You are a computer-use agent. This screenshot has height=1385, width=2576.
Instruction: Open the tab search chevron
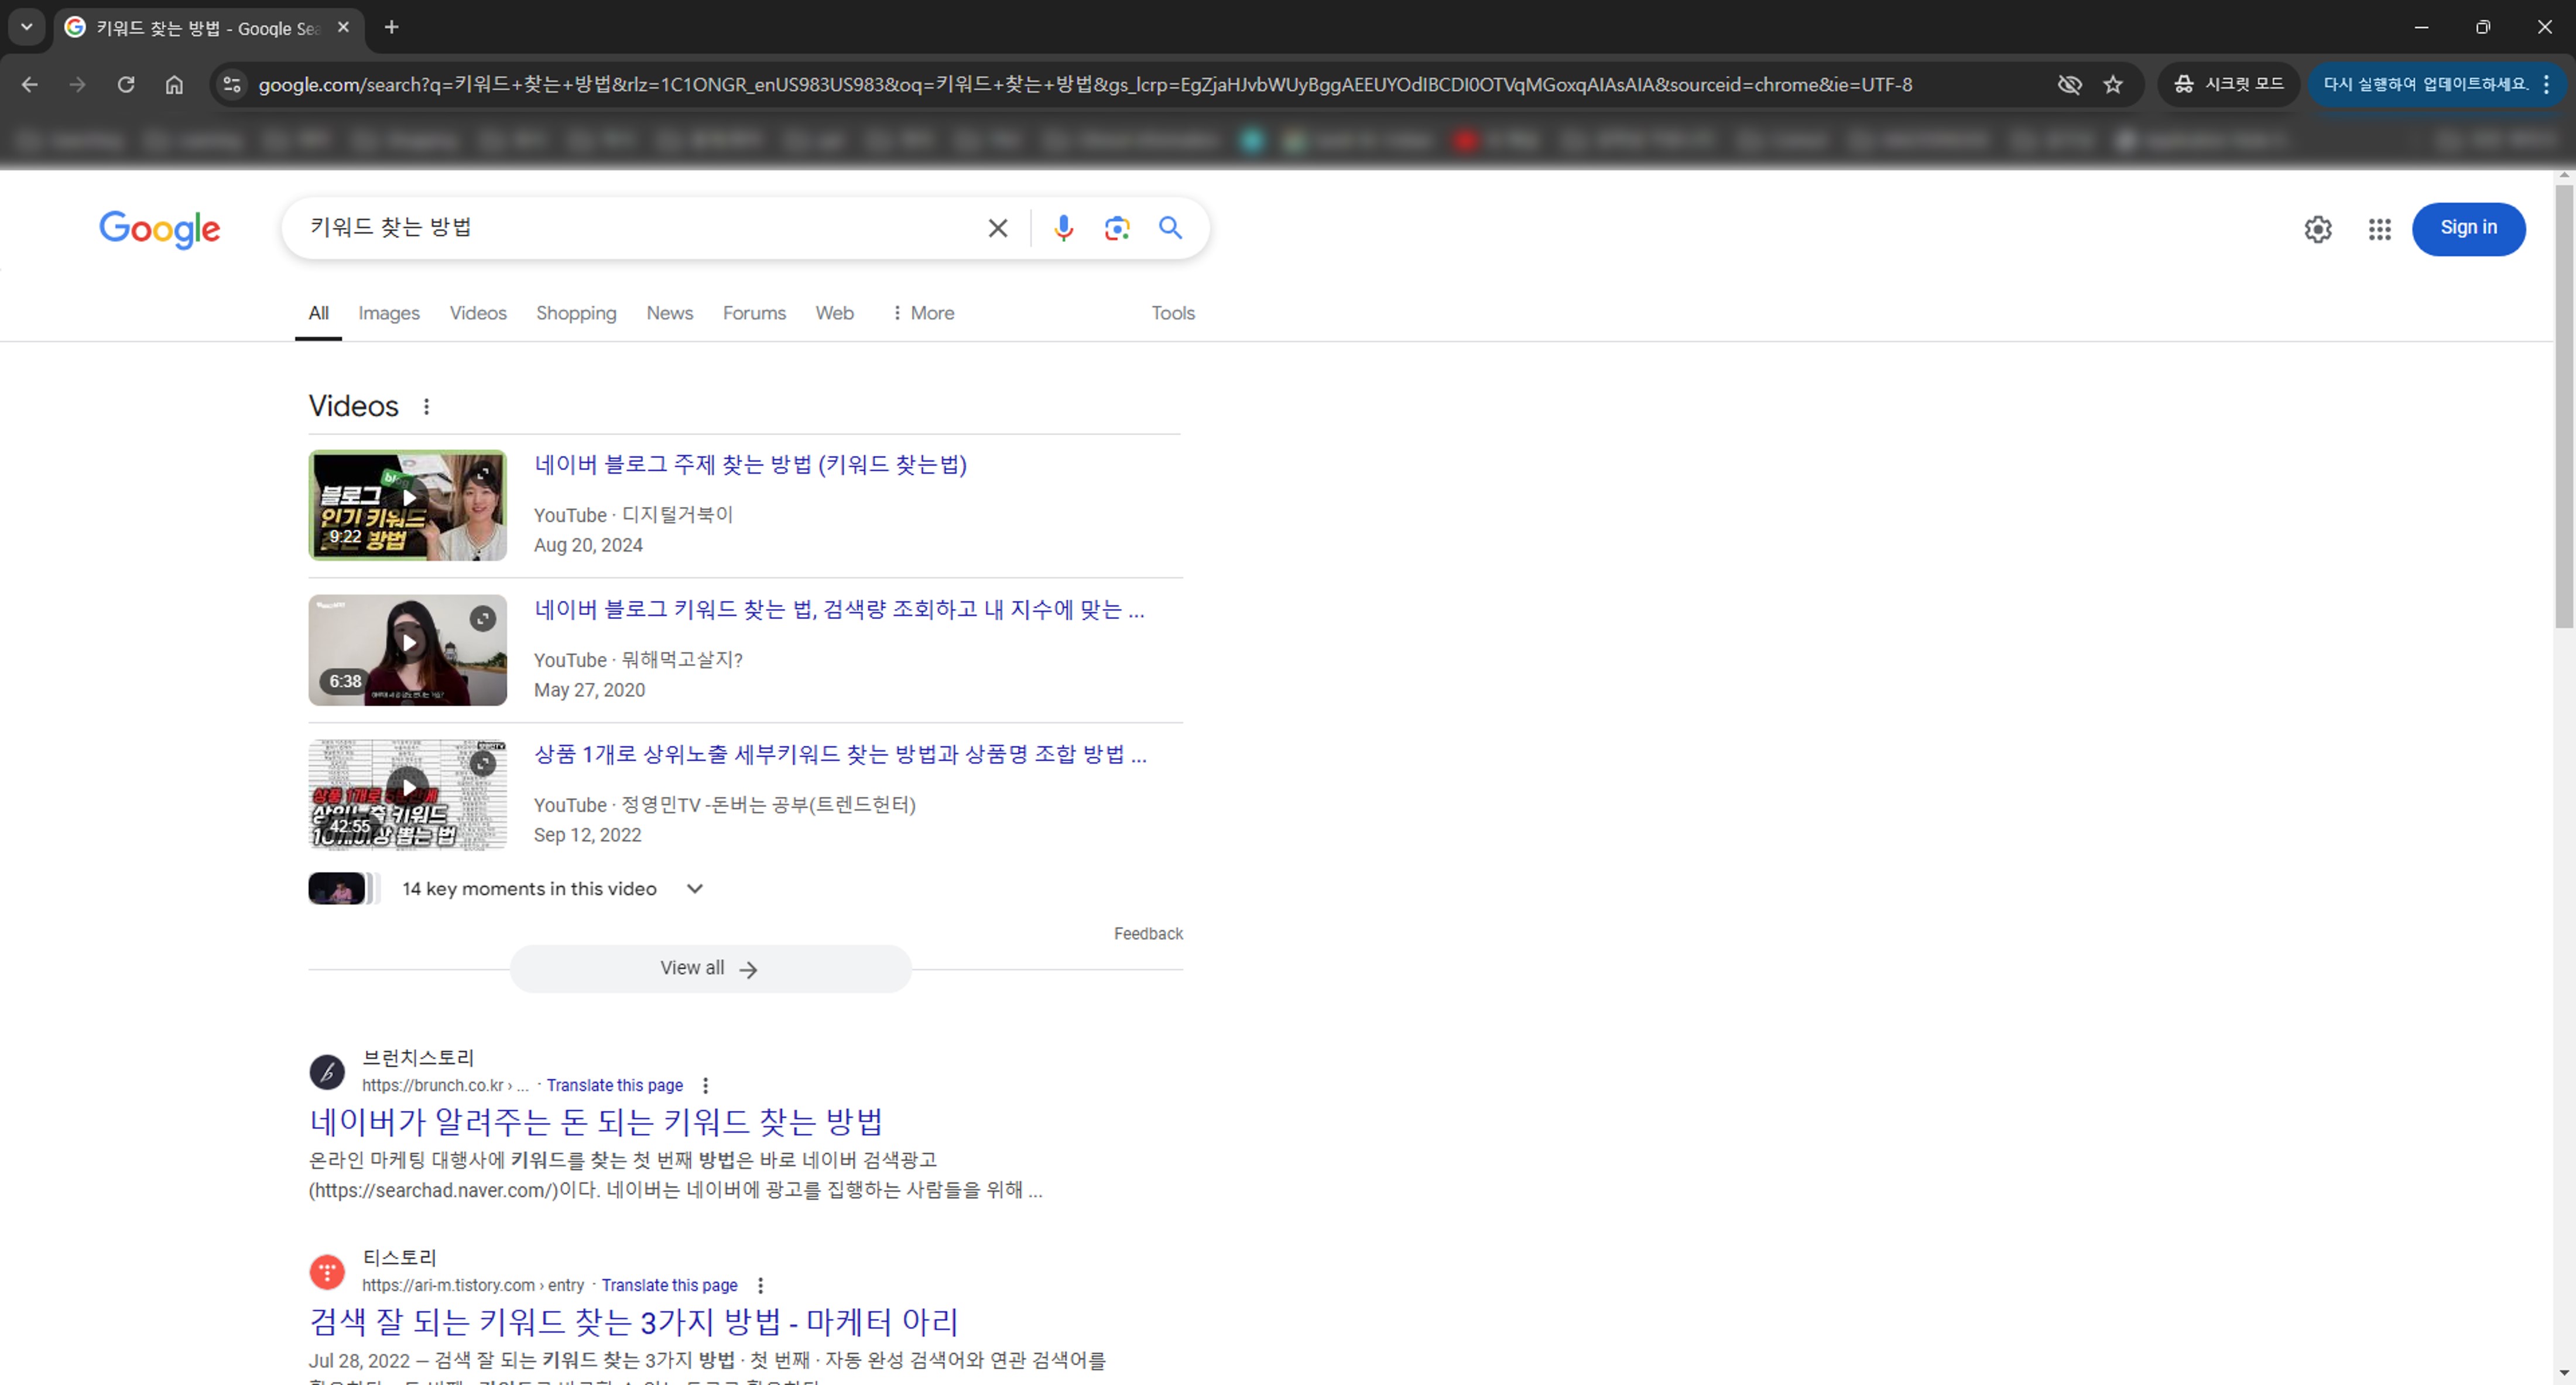[26, 27]
